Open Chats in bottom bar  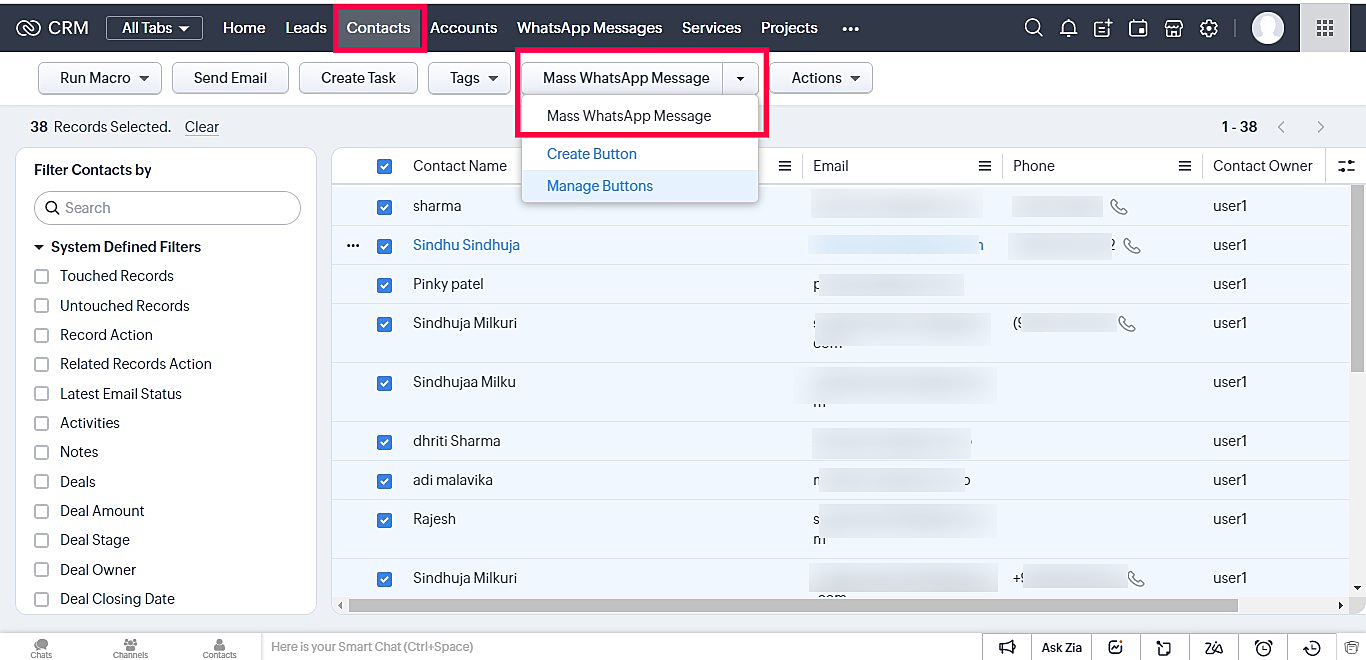tap(41, 648)
